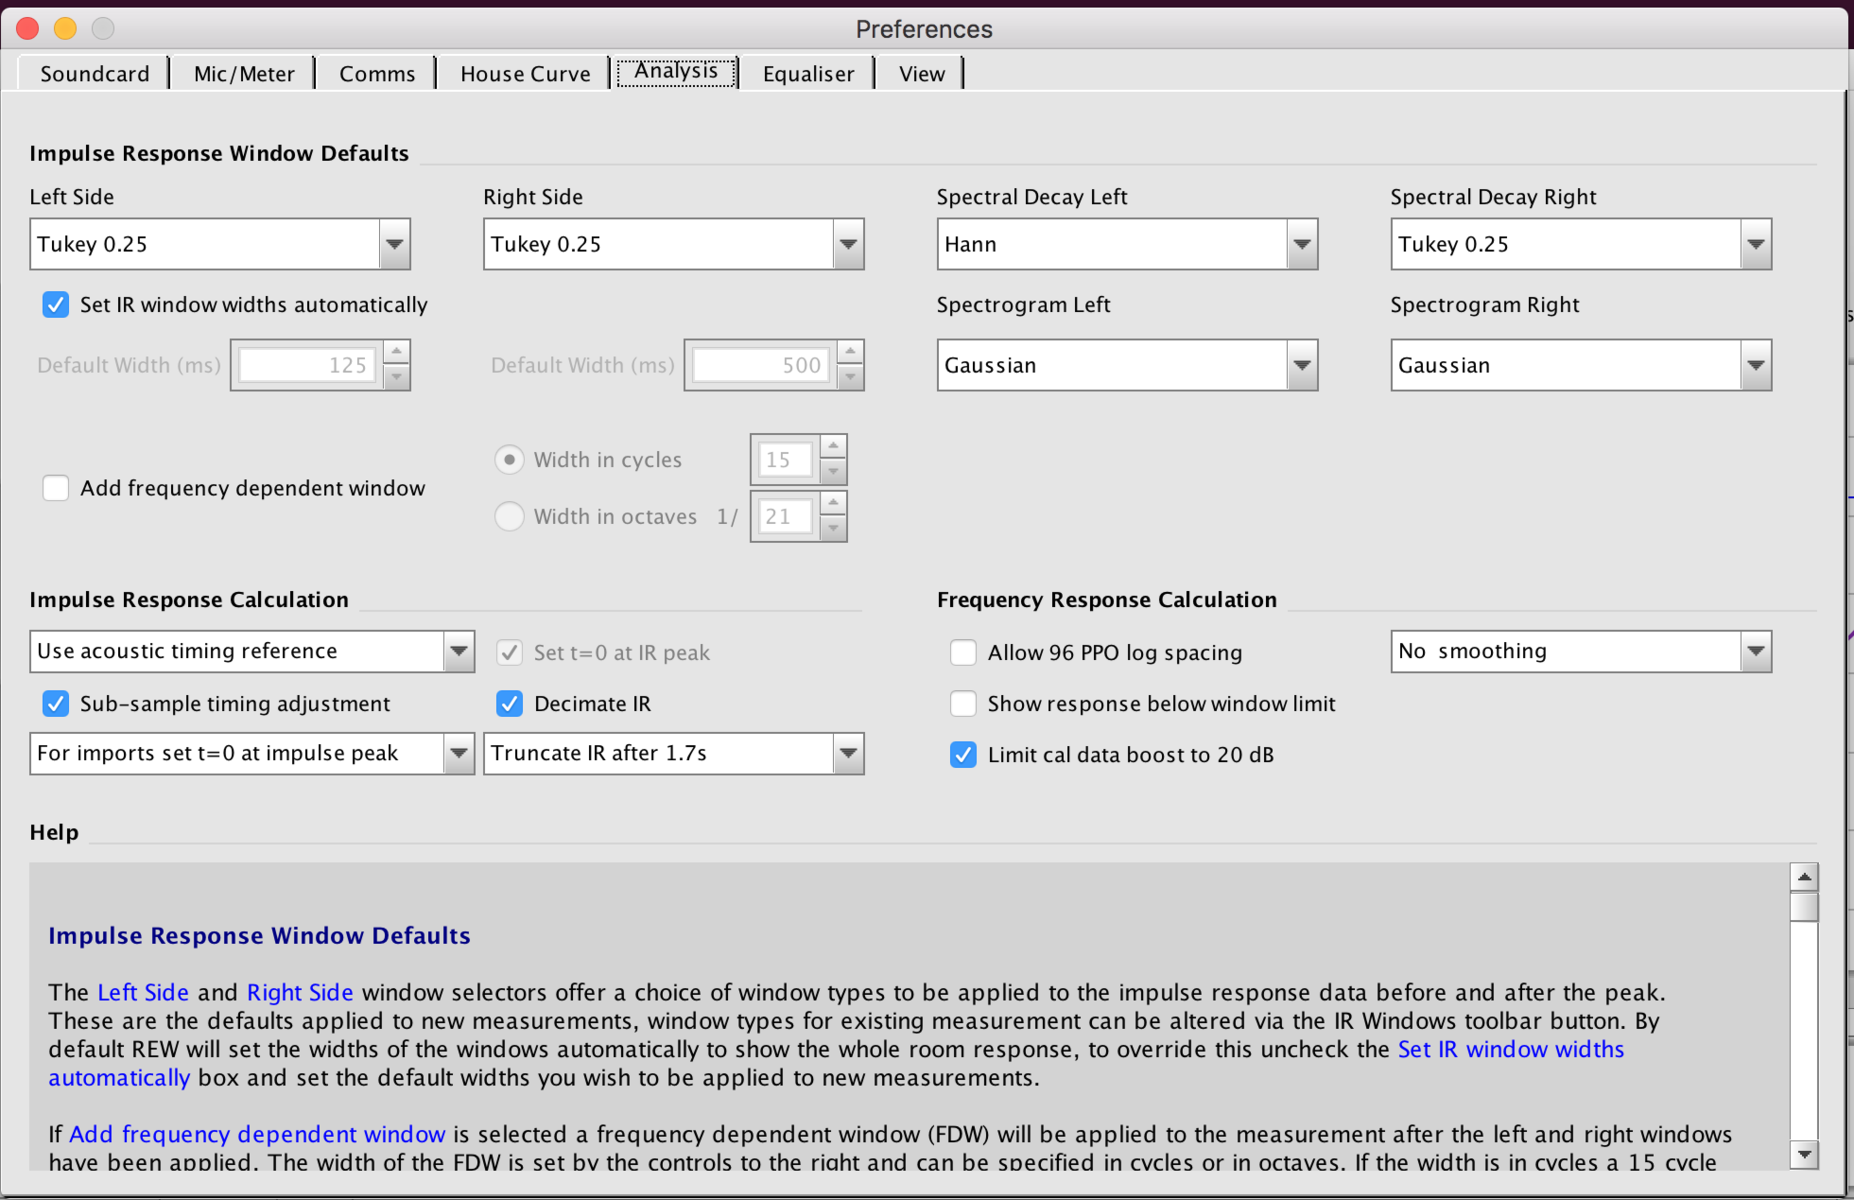This screenshot has height=1200, width=1854.
Task: Click the Add frequency dependent window help link
Action: [257, 1134]
